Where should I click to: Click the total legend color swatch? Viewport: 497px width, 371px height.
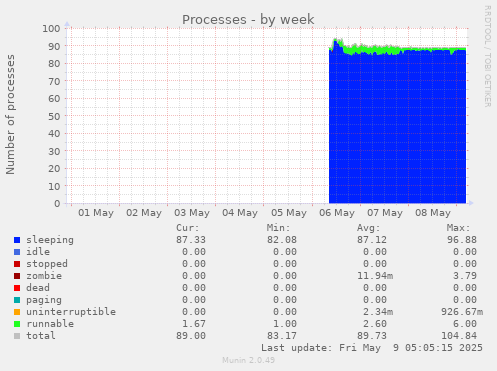[17, 336]
